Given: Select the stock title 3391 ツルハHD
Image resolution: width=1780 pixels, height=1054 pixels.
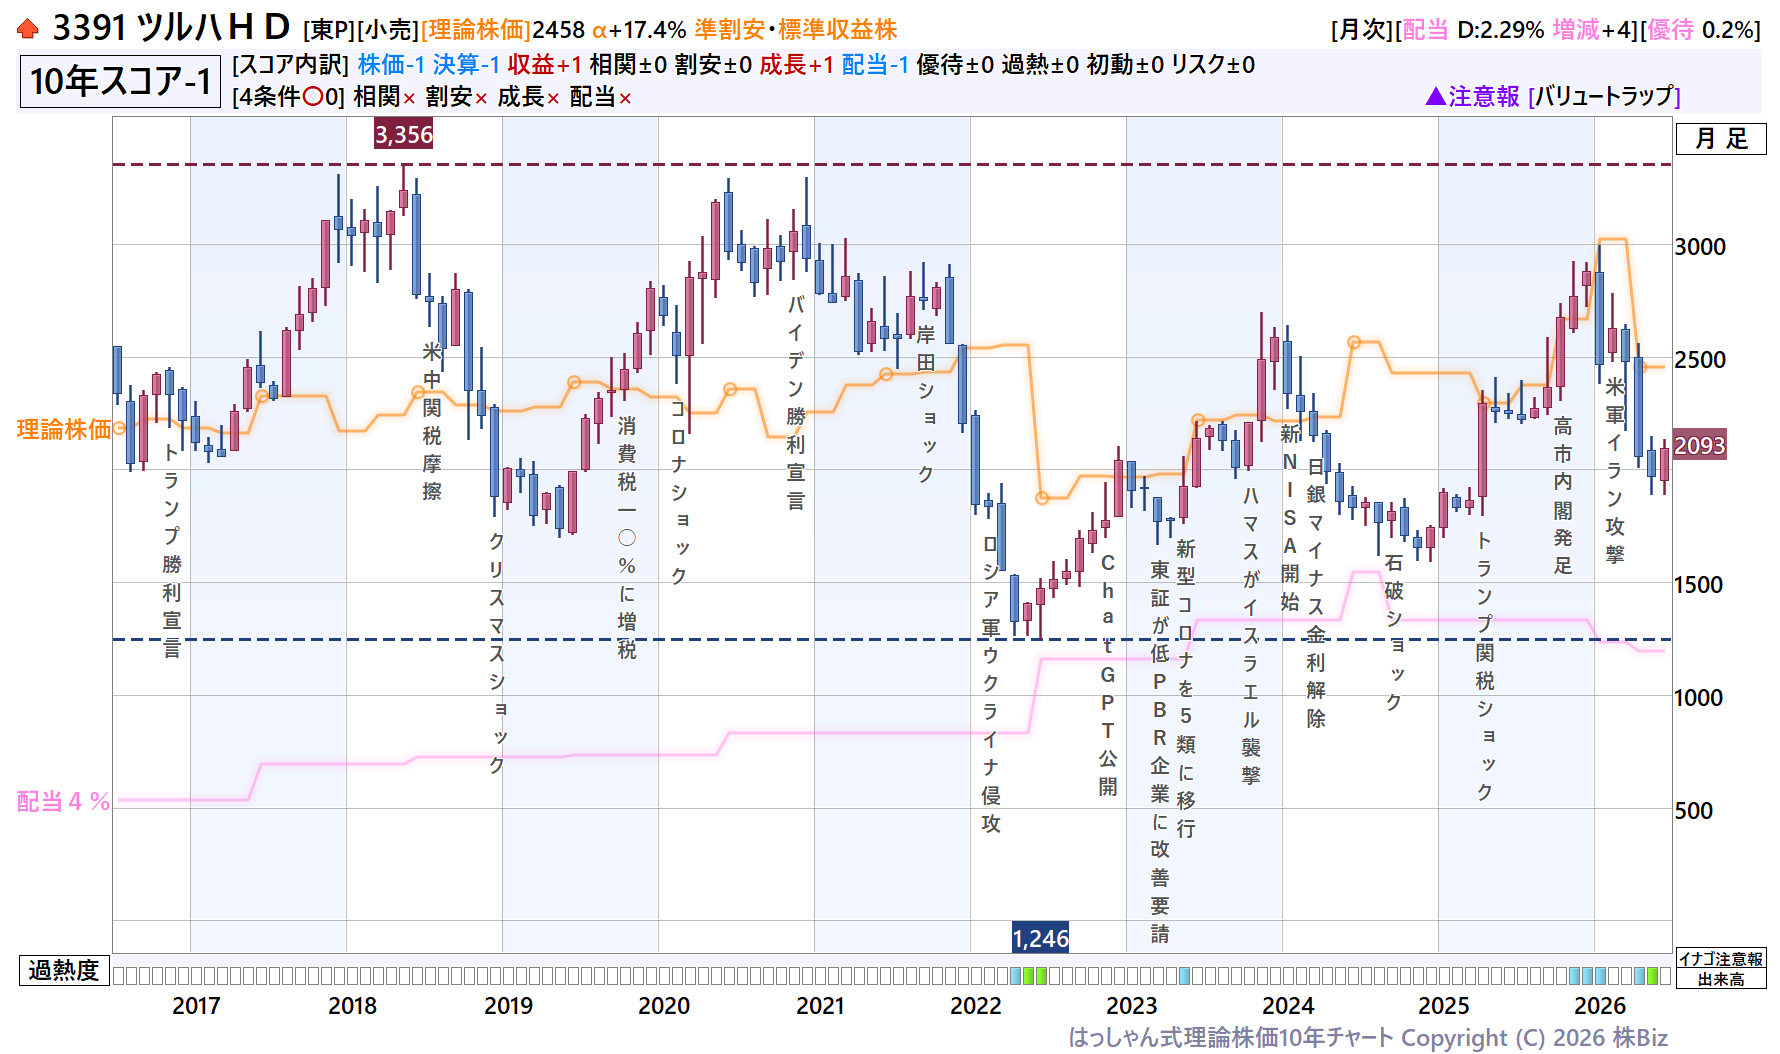Looking at the screenshot, I should coord(171,28).
